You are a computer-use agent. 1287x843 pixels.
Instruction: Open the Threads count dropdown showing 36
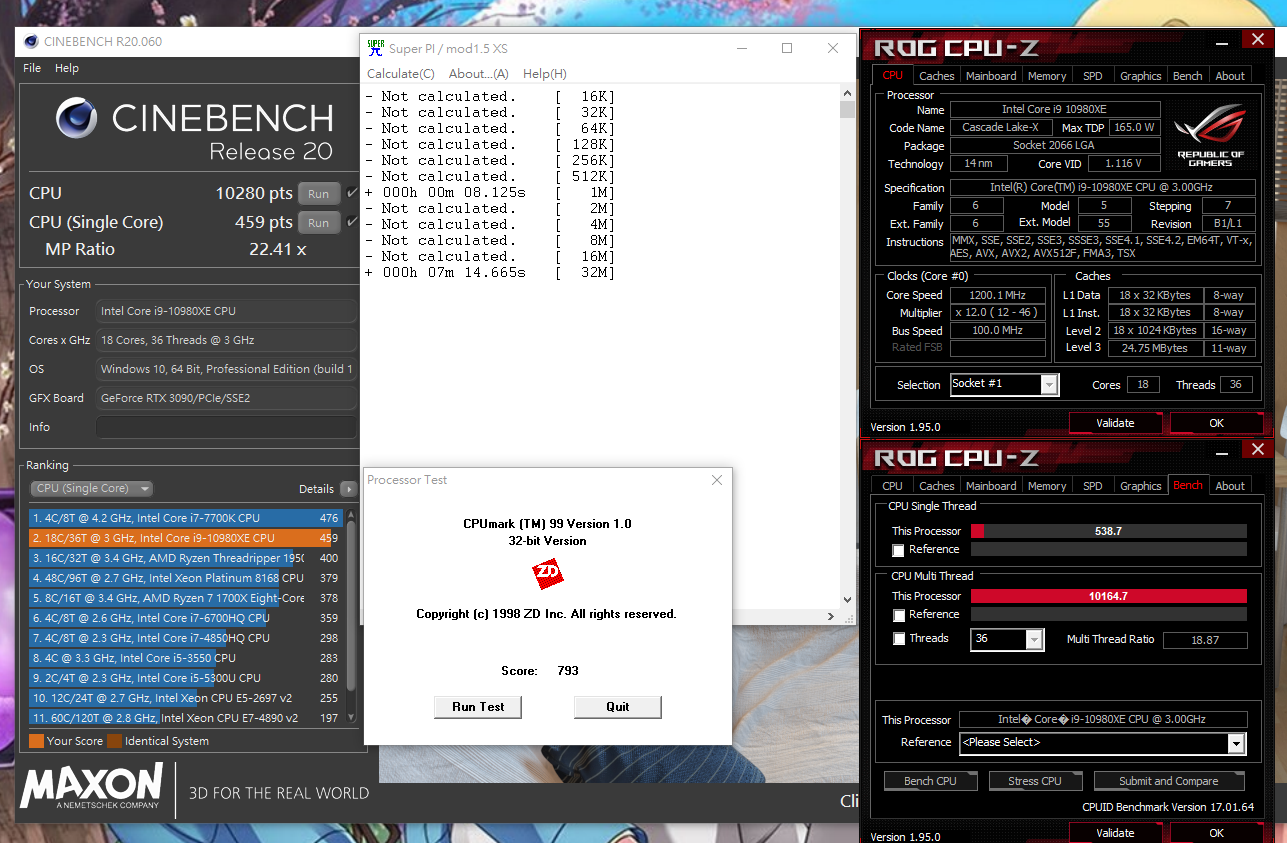click(1007, 639)
